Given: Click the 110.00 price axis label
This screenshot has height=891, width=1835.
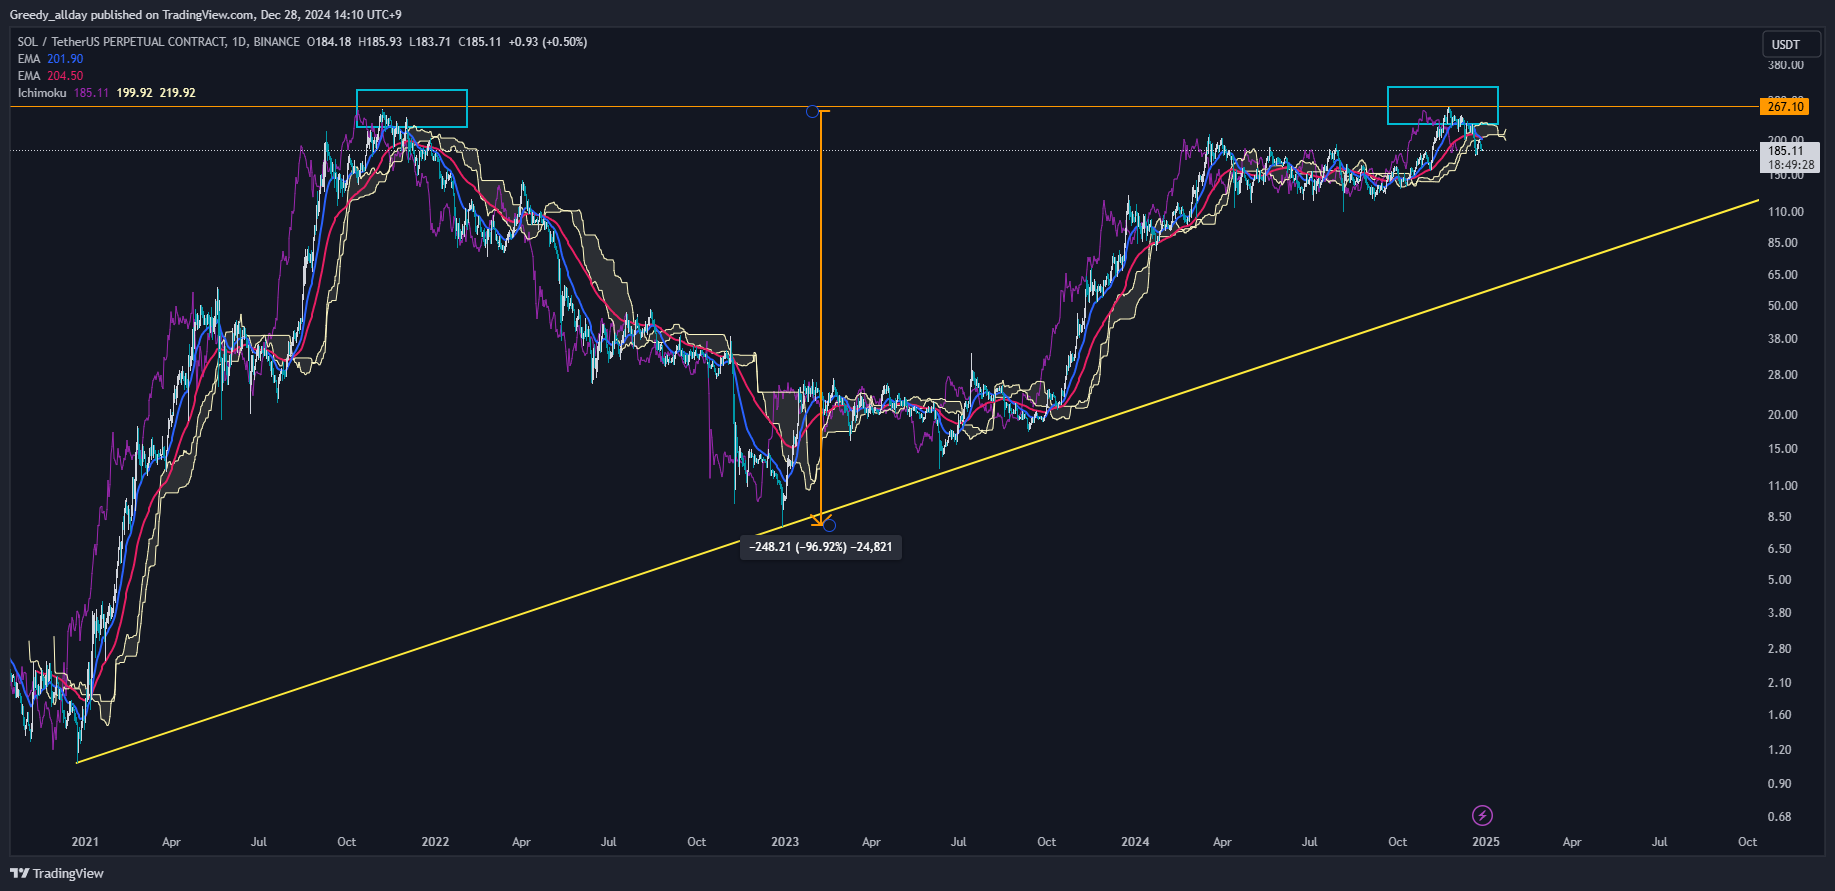Looking at the screenshot, I should pyautogui.click(x=1786, y=212).
